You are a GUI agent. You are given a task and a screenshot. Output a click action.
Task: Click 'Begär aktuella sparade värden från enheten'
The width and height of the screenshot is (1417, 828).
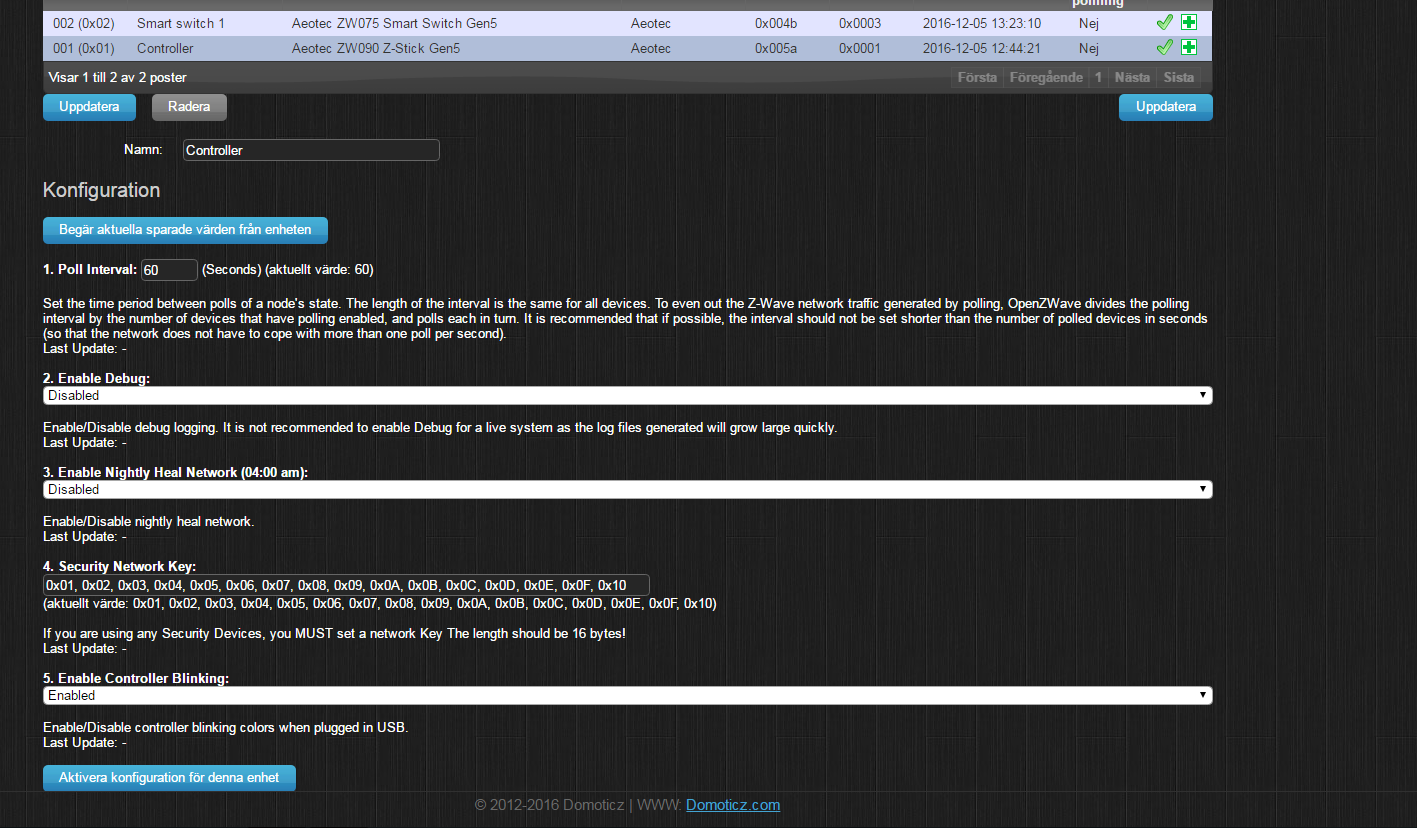point(185,230)
